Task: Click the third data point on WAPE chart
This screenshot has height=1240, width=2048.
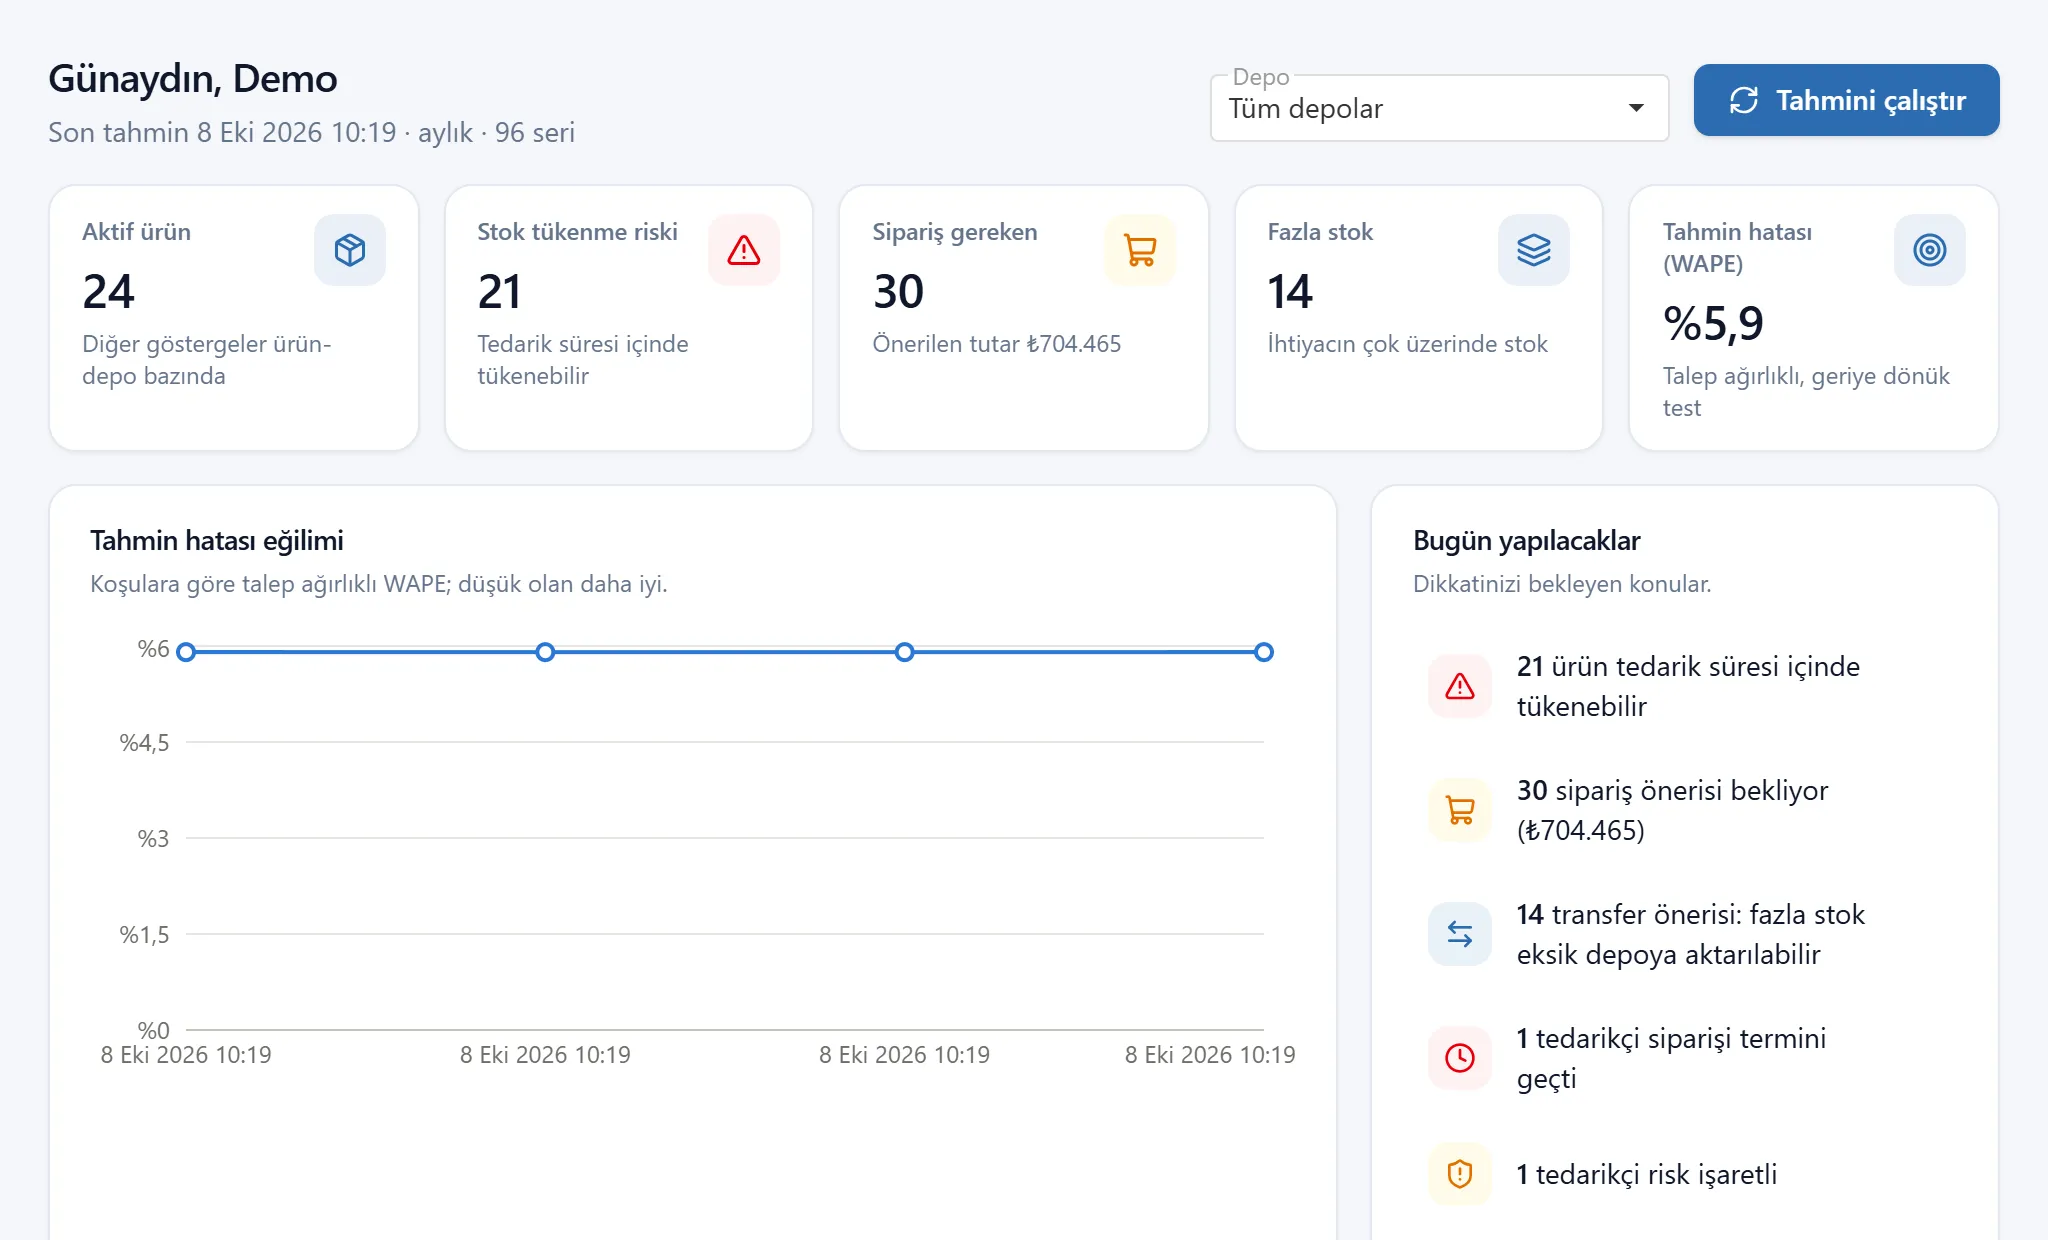Action: point(904,652)
